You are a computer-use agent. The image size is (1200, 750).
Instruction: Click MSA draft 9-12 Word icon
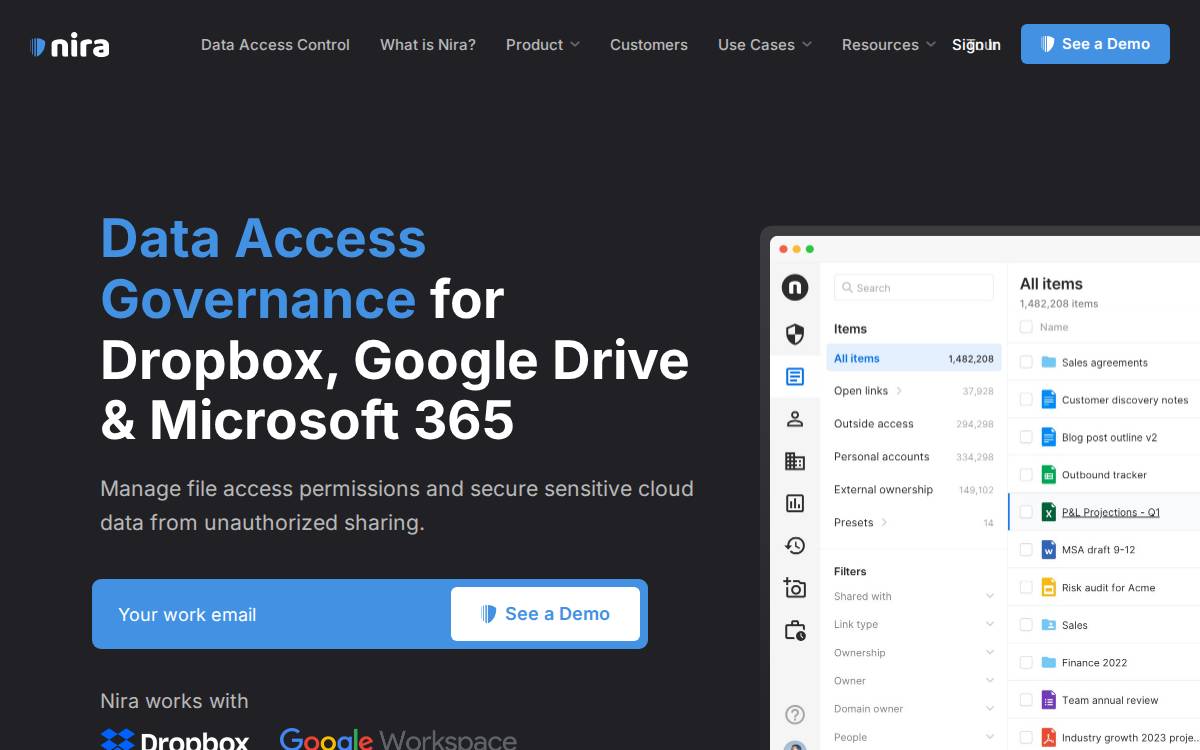(1049, 549)
